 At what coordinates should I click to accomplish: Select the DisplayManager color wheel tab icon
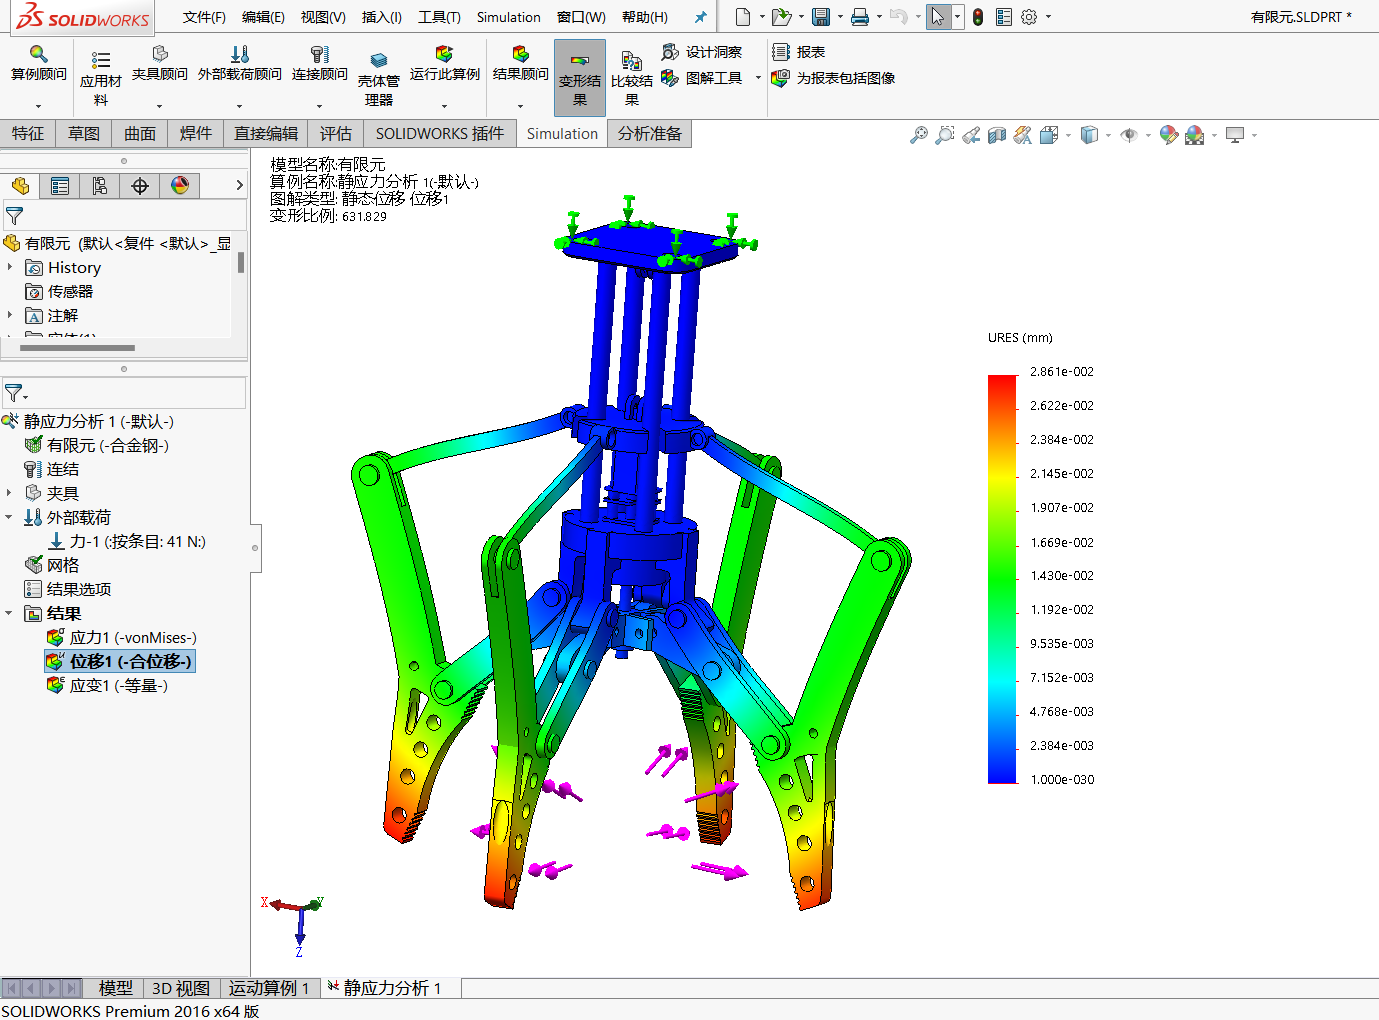point(180,185)
